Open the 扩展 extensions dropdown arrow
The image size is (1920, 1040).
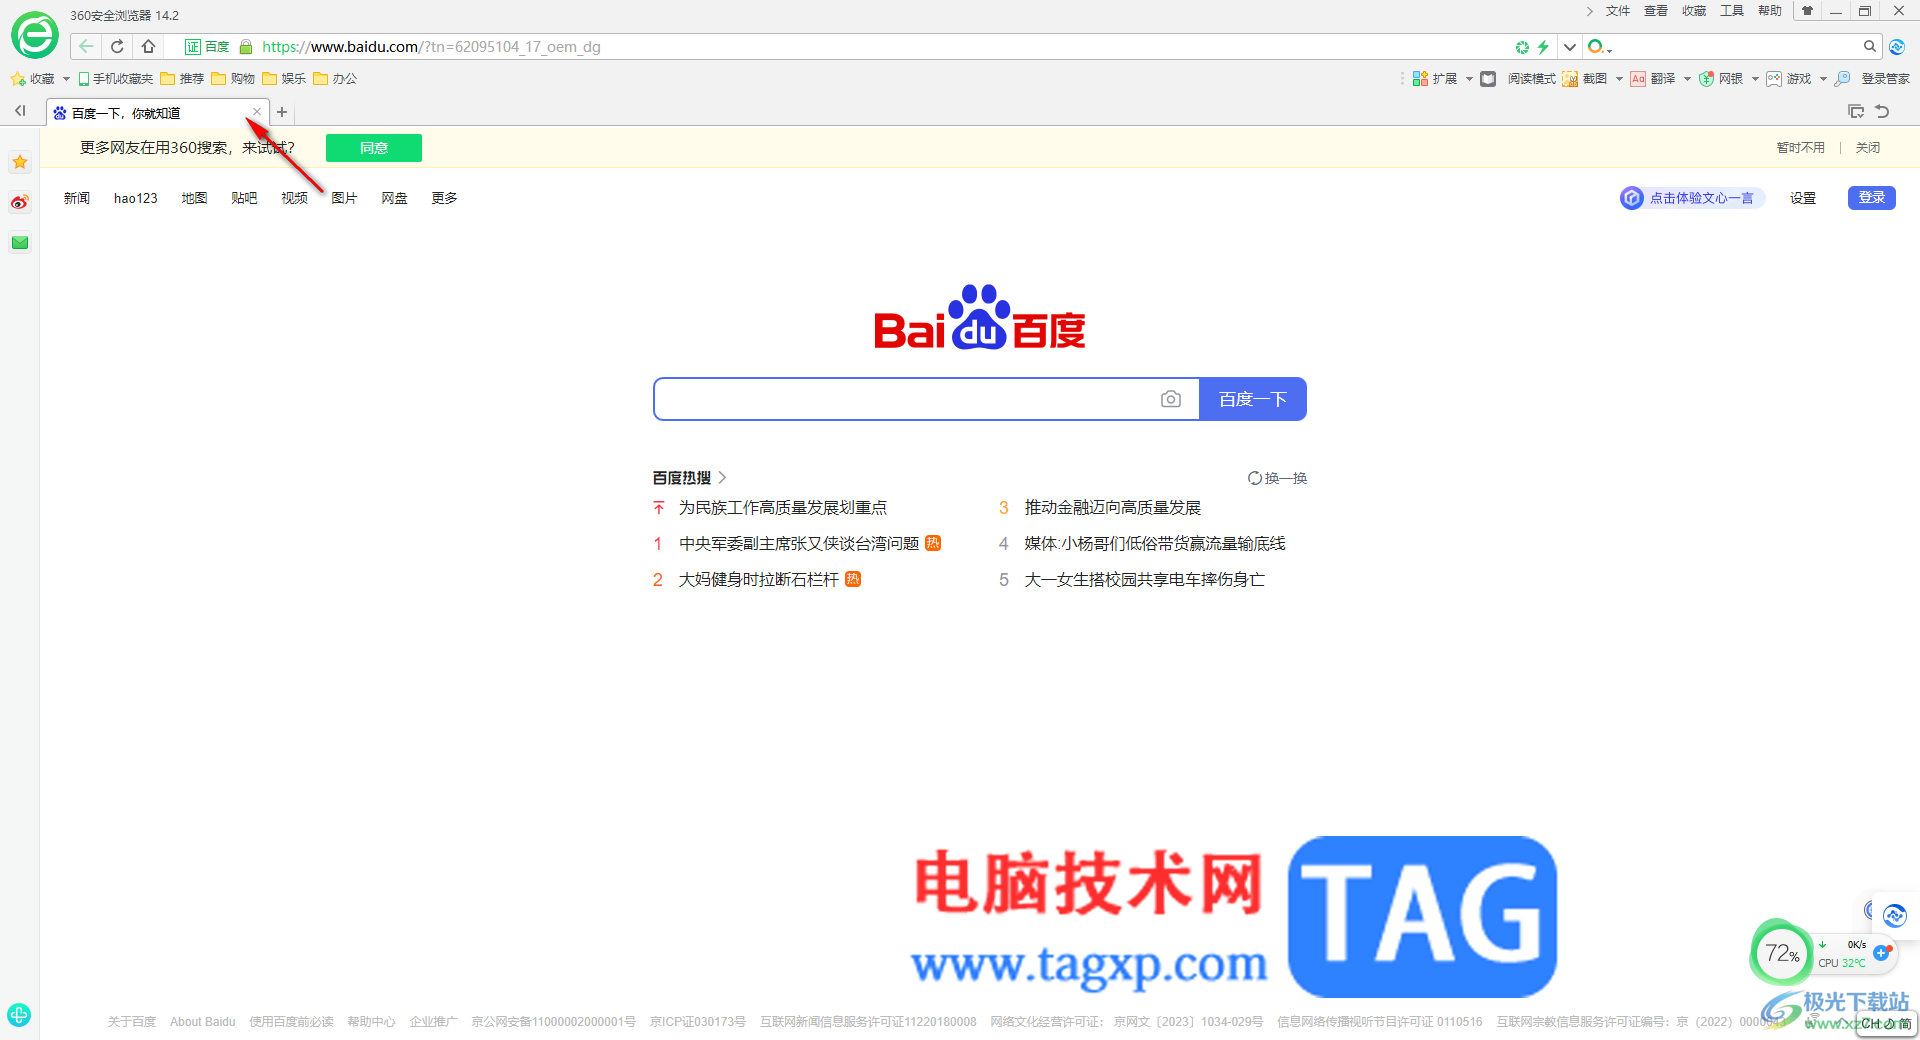click(x=1468, y=78)
